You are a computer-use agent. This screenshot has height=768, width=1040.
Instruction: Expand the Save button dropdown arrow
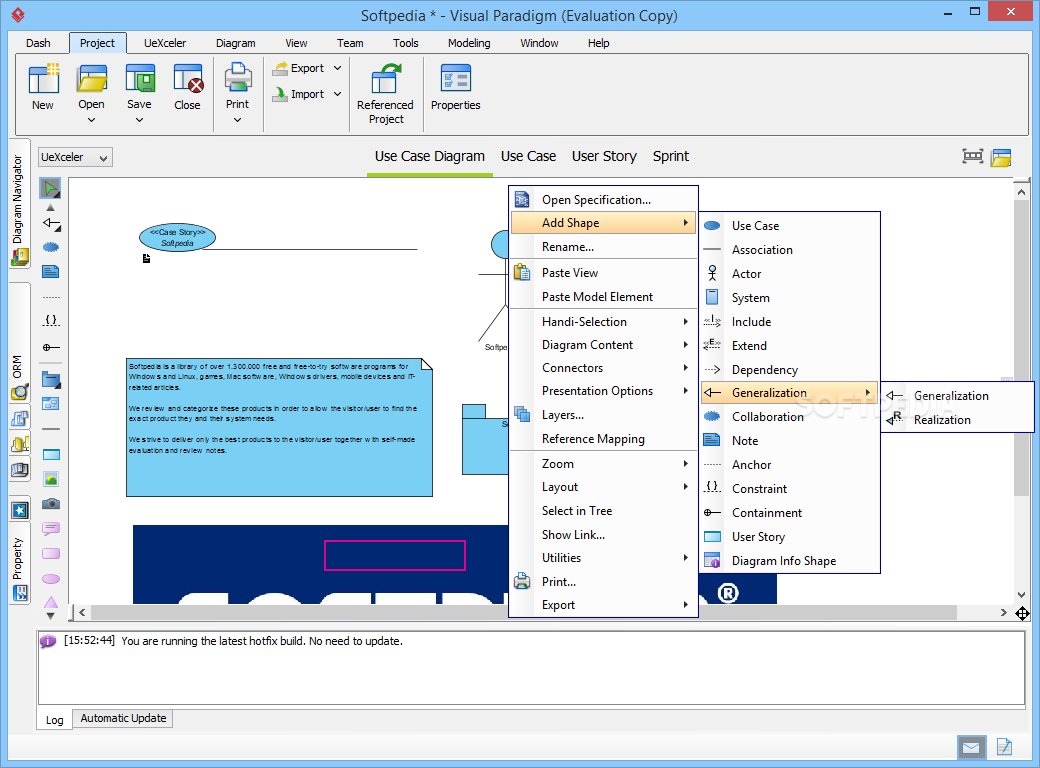tap(139, 120)
